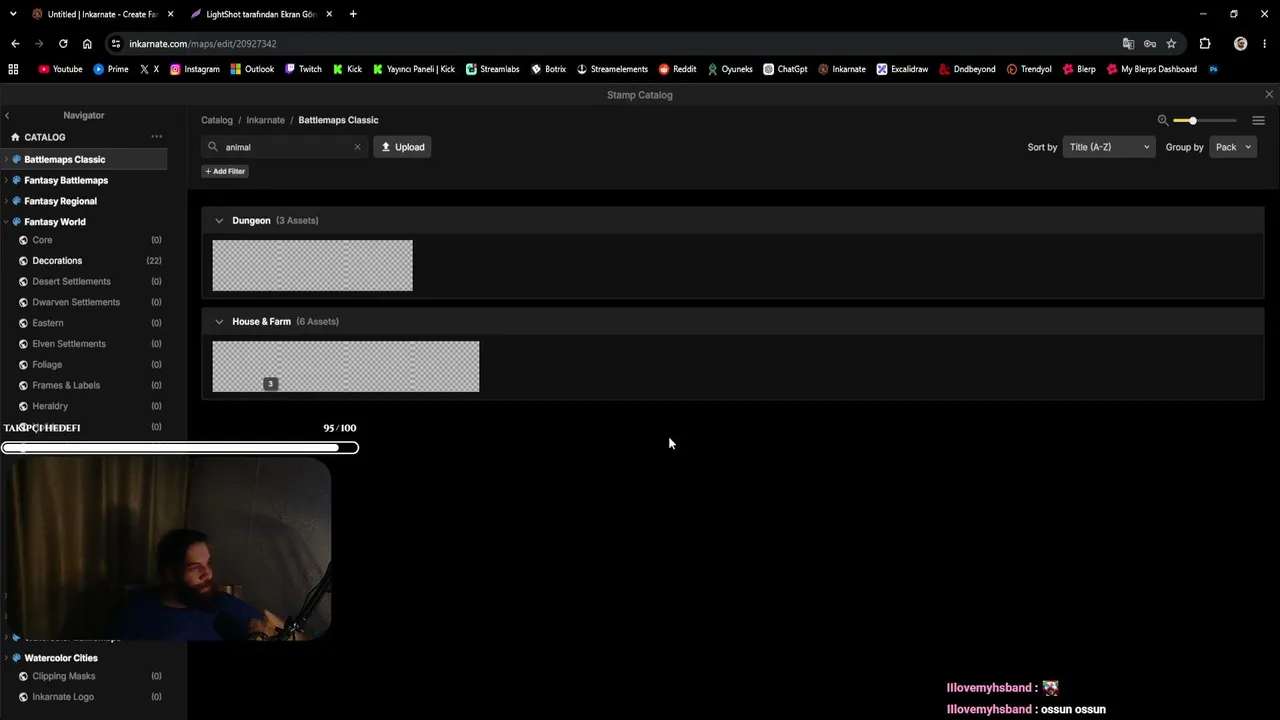Expand the Fantasy Regional tree node

pyautogui.click(x=6, y=201)
